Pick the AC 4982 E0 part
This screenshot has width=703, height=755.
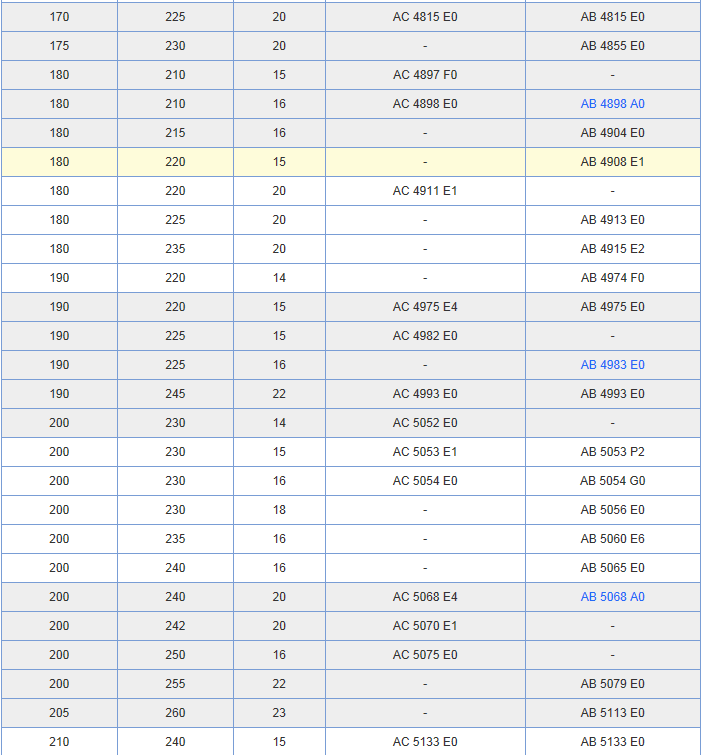pos(425,336)
